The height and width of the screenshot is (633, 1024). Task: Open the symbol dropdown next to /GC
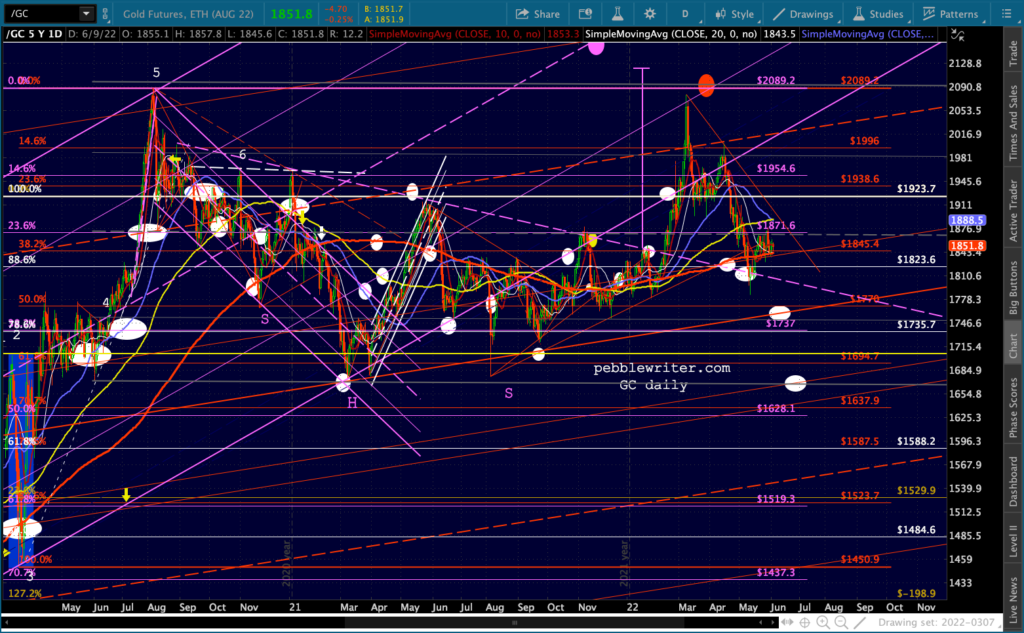(86, 14)
